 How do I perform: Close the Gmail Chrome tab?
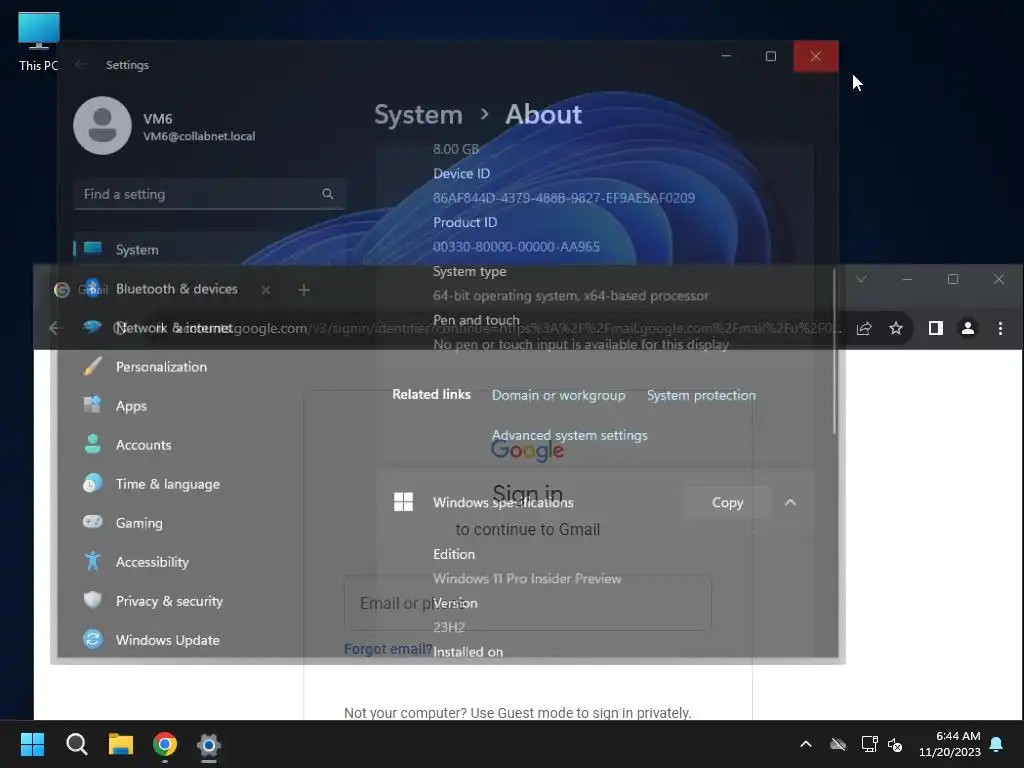click(265, 290)
